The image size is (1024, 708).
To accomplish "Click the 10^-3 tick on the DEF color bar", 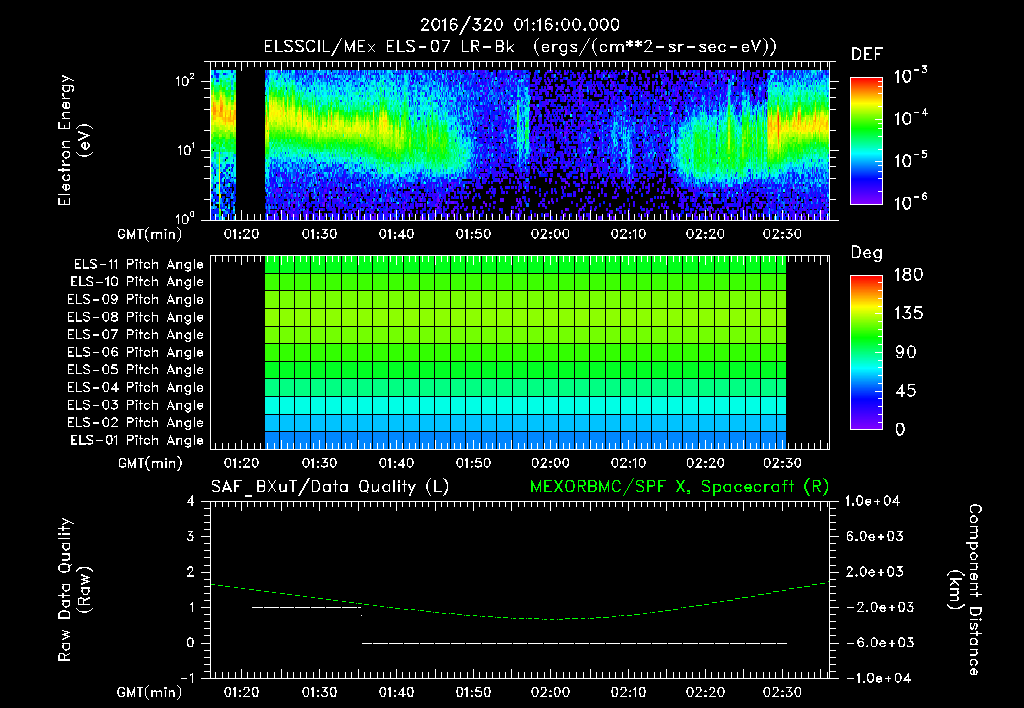I will [x=910, y=76].
